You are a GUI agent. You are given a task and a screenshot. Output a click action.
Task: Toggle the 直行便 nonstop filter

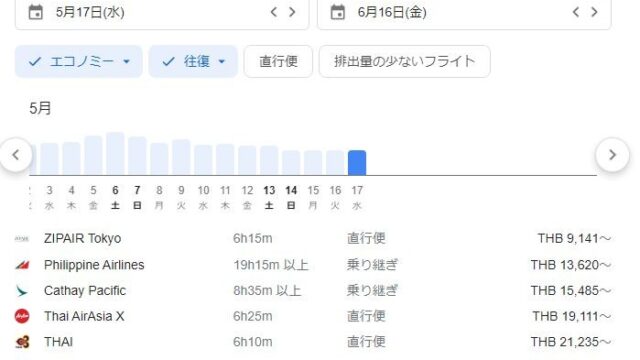(x=278, y=62)
